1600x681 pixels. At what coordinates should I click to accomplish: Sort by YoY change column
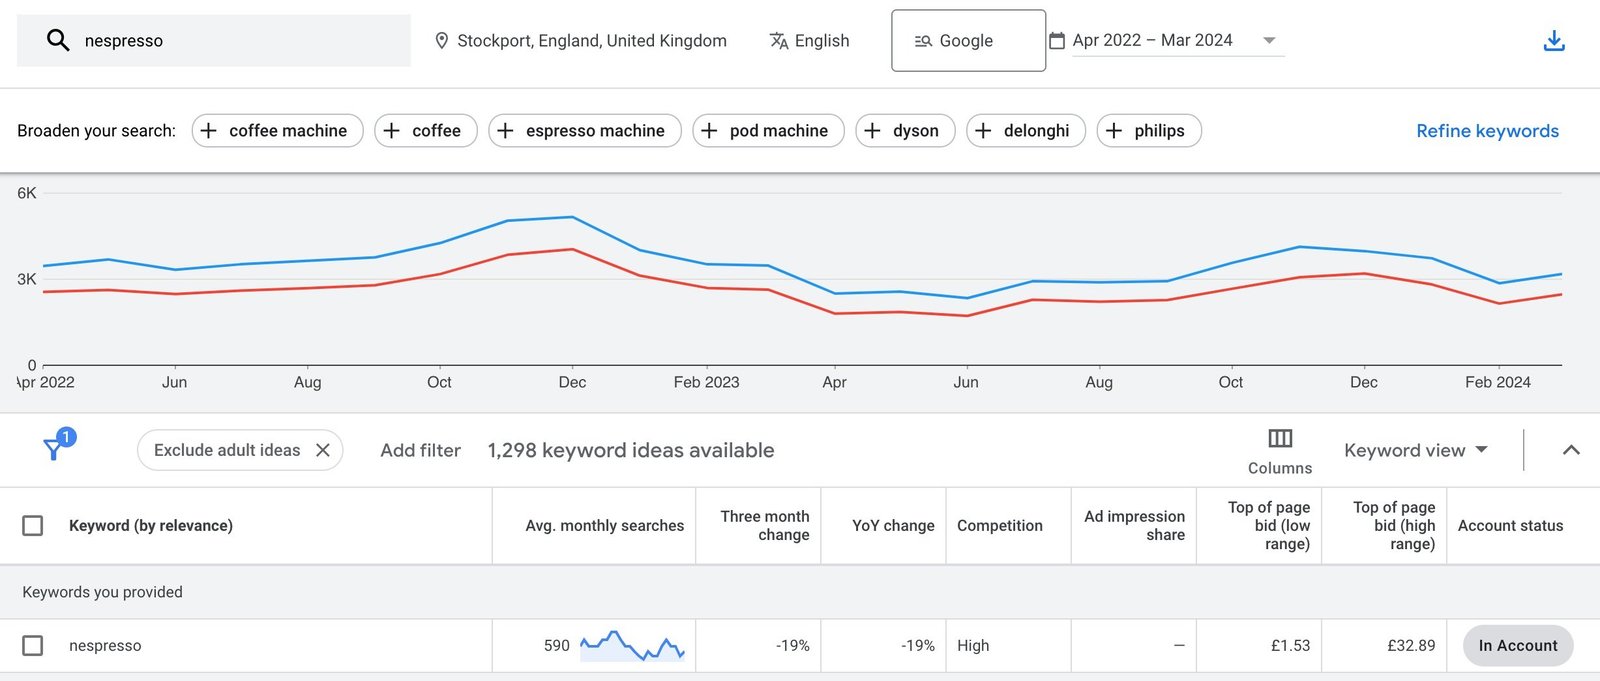click(893, 526)
